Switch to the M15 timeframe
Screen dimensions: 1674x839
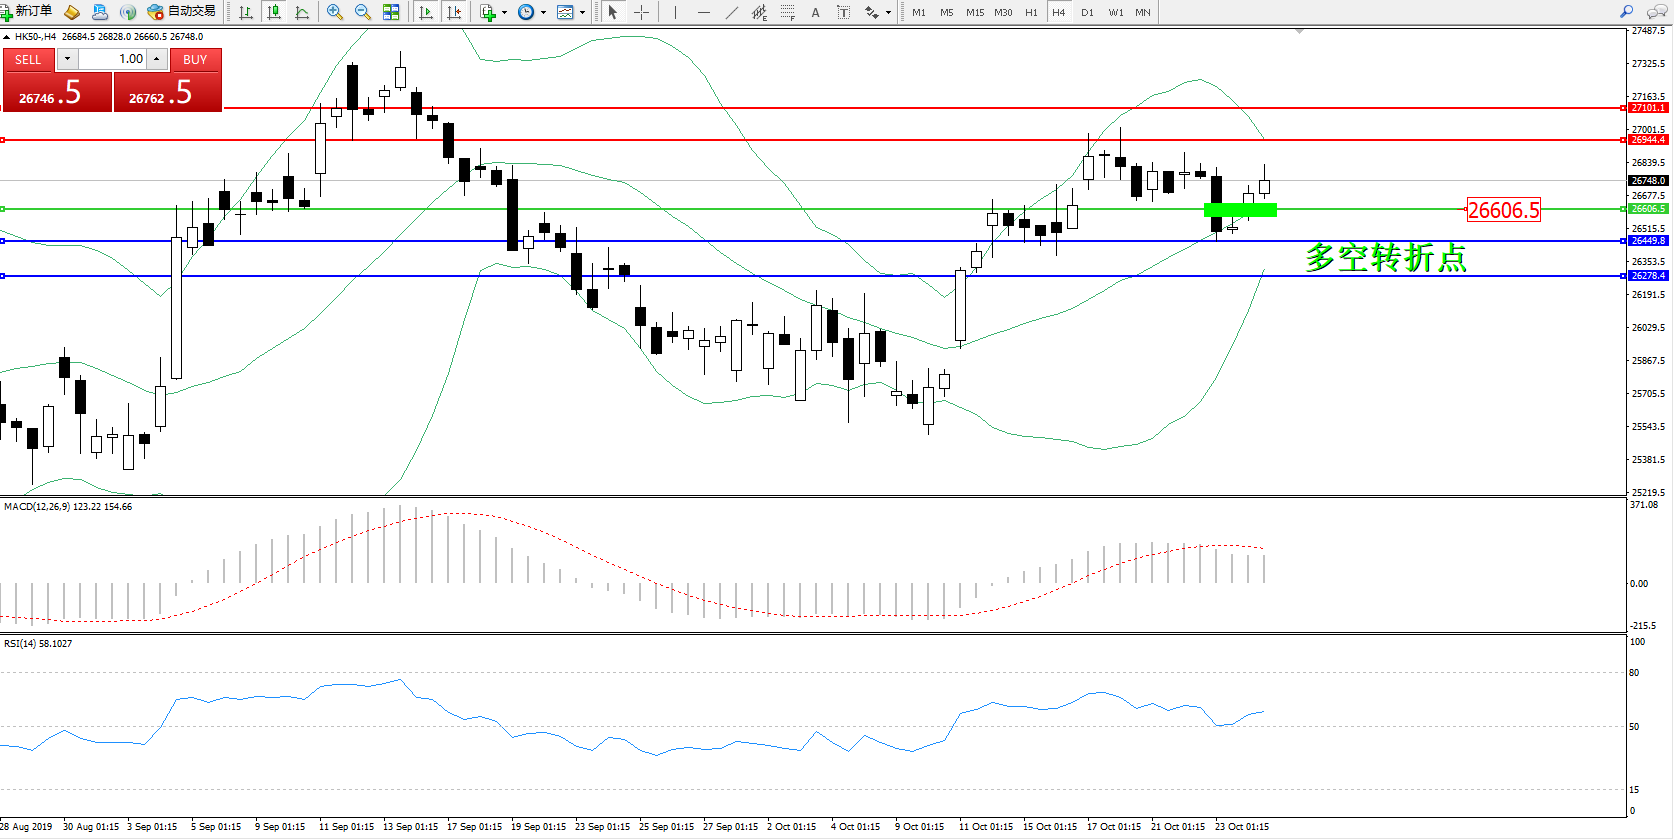click(974, 13)
